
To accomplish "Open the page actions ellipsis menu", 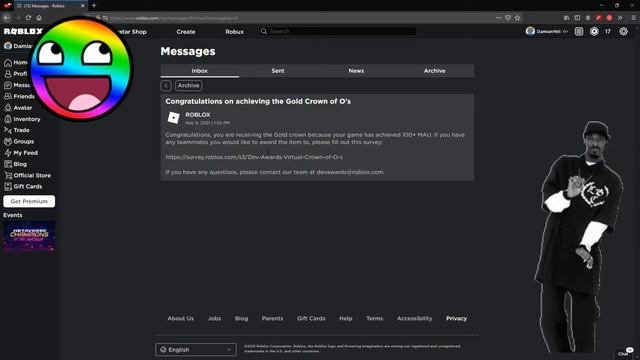I will point(498,18).
